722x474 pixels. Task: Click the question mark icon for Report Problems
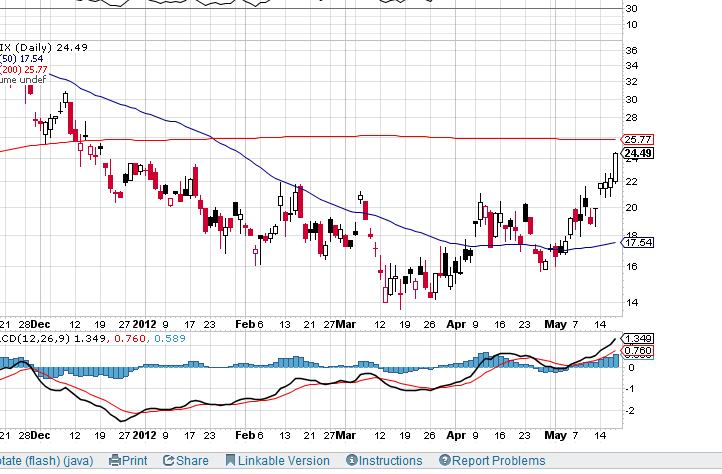(x=445, y=460)
